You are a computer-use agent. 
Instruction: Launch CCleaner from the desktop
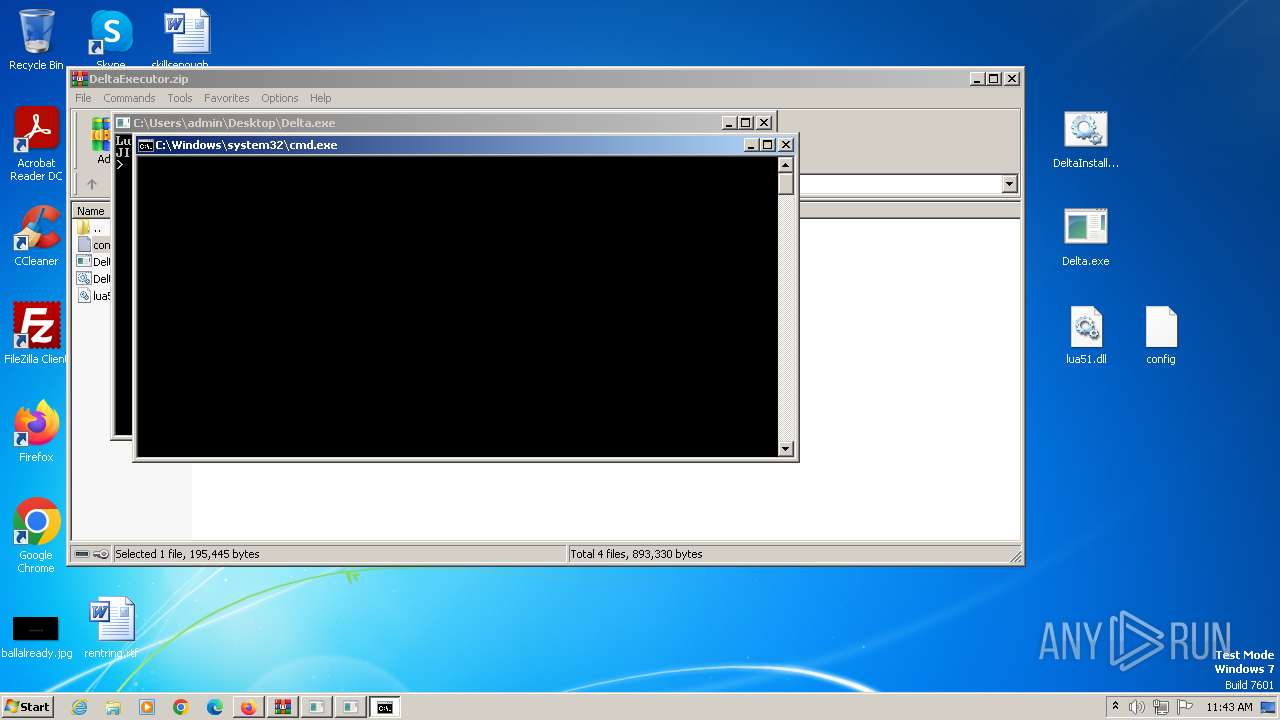[36, 236]
